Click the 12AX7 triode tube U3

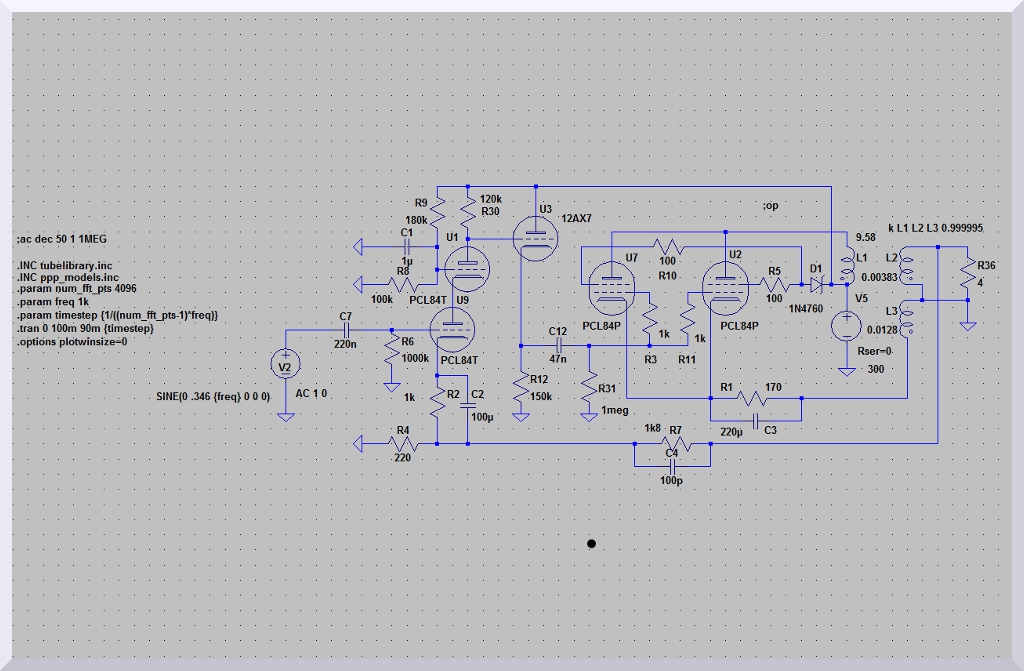[x=537, y=238]
